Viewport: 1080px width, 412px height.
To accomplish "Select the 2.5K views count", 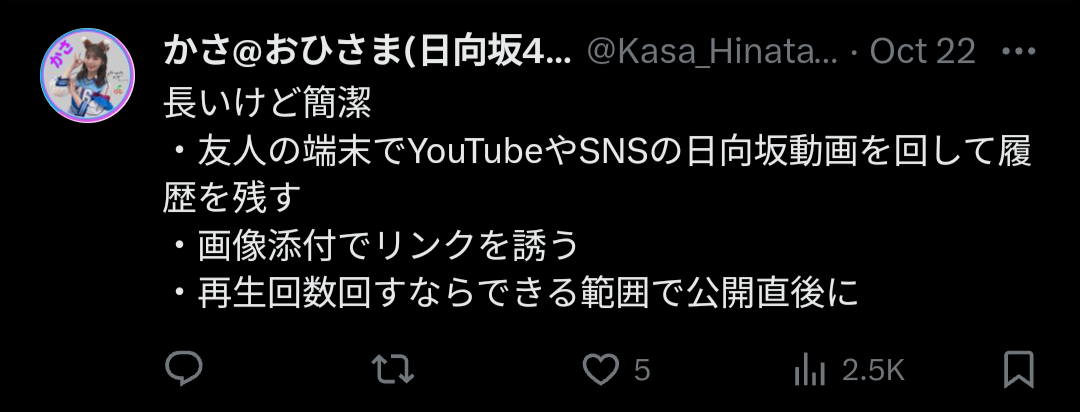I will tap(873, 371).
